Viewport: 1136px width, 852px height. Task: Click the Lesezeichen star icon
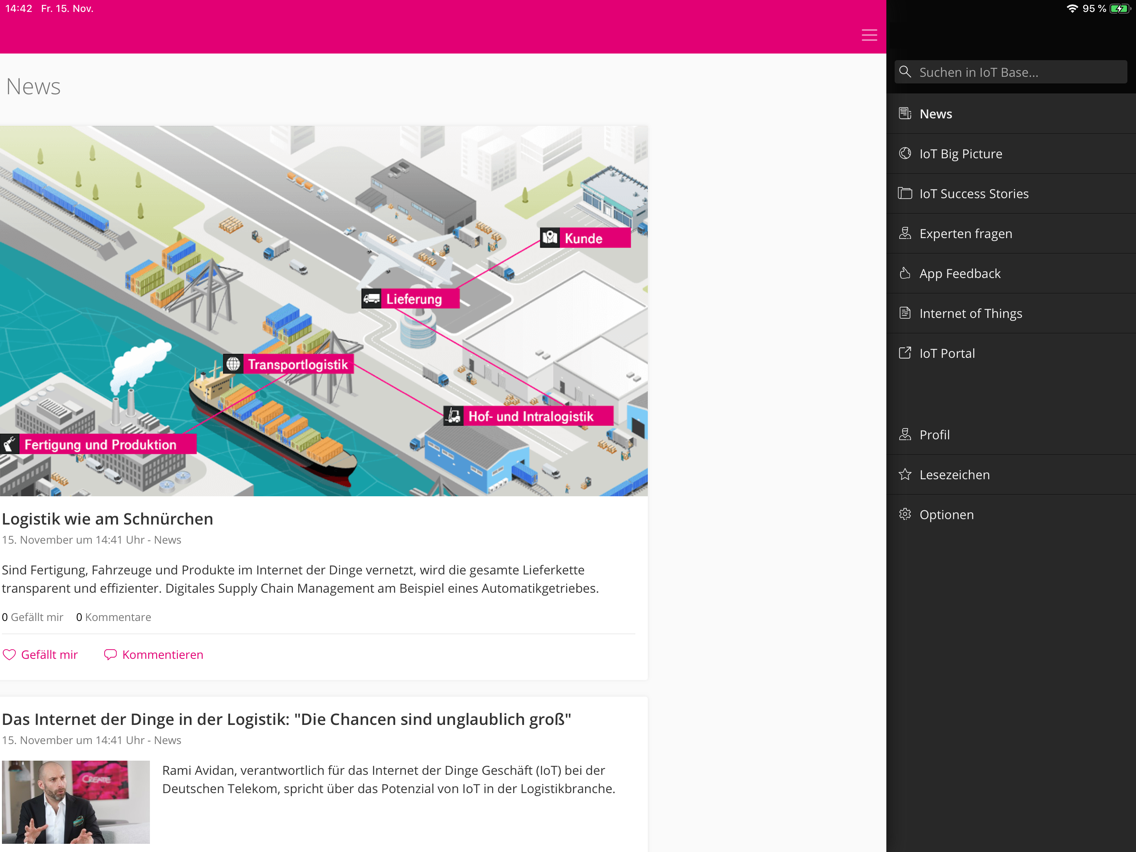(x=905, y=474)
